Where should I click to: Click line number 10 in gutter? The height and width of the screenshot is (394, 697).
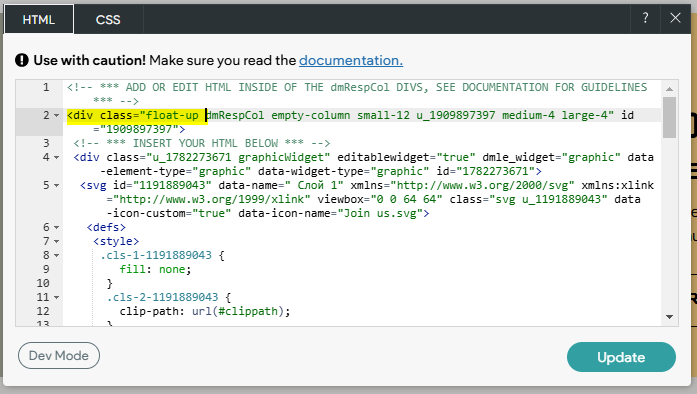click(x=43, y=283)
